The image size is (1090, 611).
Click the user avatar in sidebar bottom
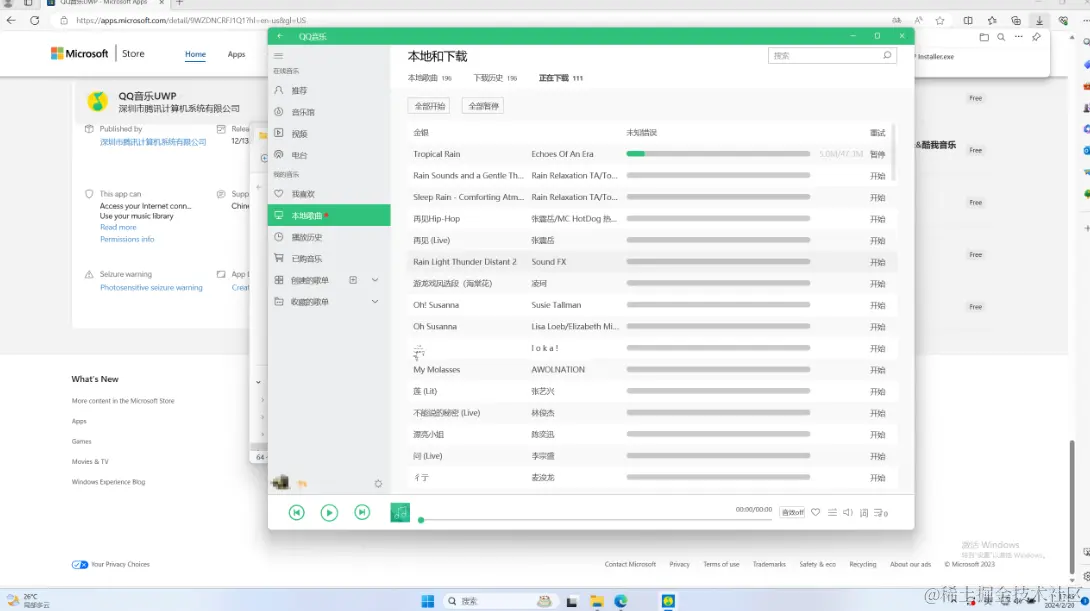281,482
